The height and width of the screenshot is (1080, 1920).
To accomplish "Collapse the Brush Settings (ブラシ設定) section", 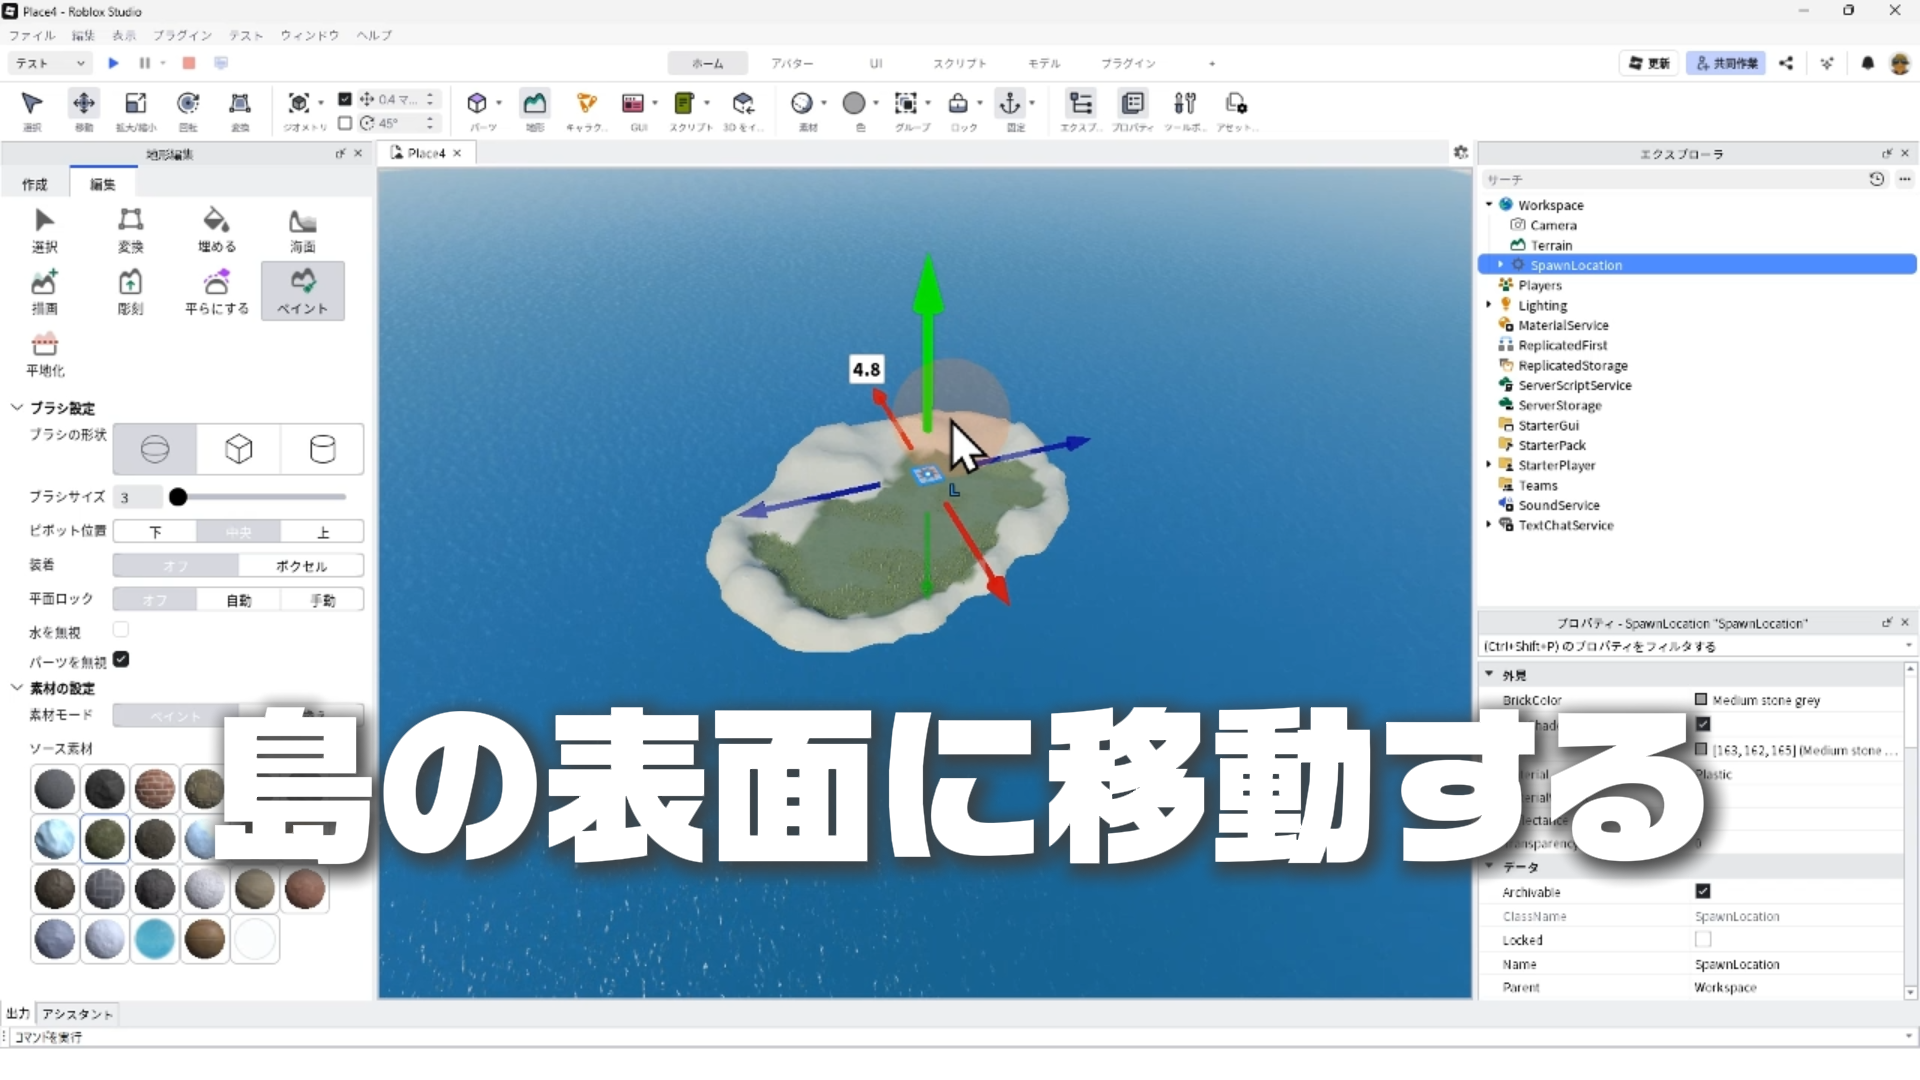I will click(x=17, y=408).
